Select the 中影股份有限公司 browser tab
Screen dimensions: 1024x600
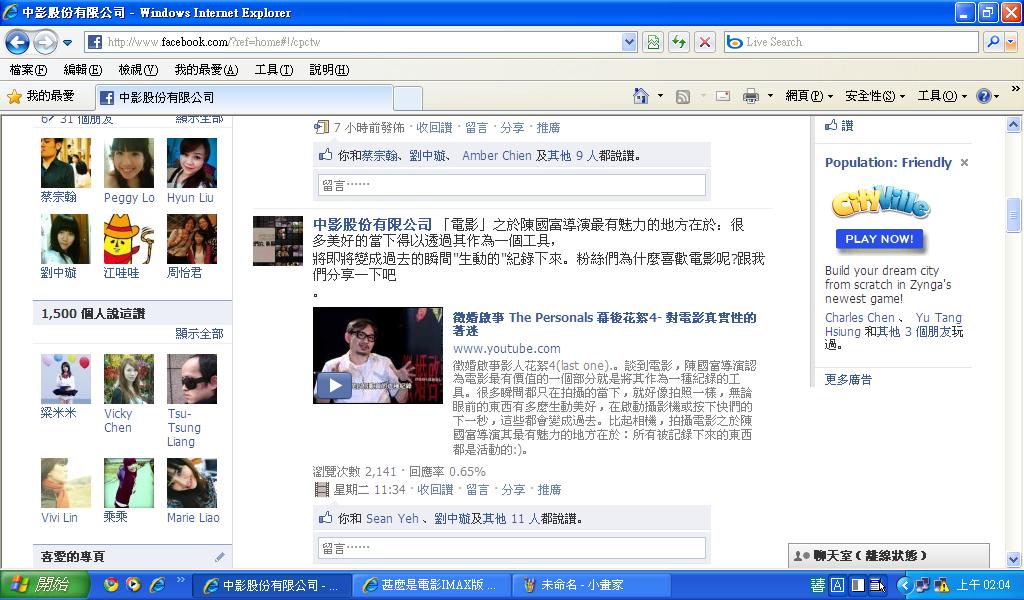click(x=244, y=97)
